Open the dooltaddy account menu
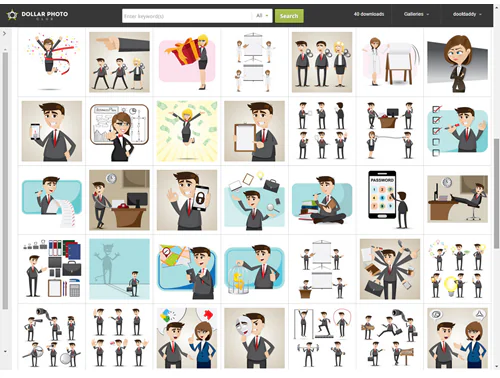The height and width of the screenshot is (378, 500). [467, 14]
